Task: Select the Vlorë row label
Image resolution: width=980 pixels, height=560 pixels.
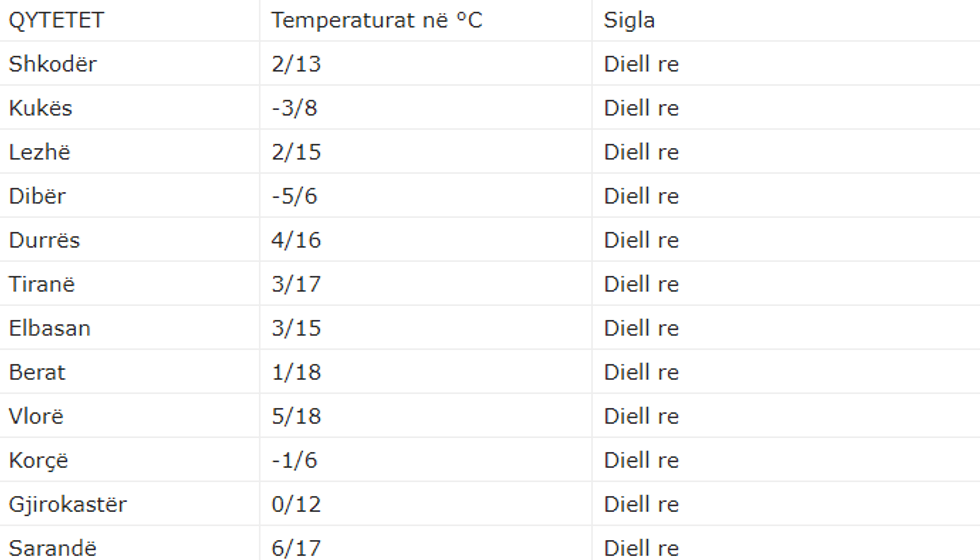Action: [36, 416]
